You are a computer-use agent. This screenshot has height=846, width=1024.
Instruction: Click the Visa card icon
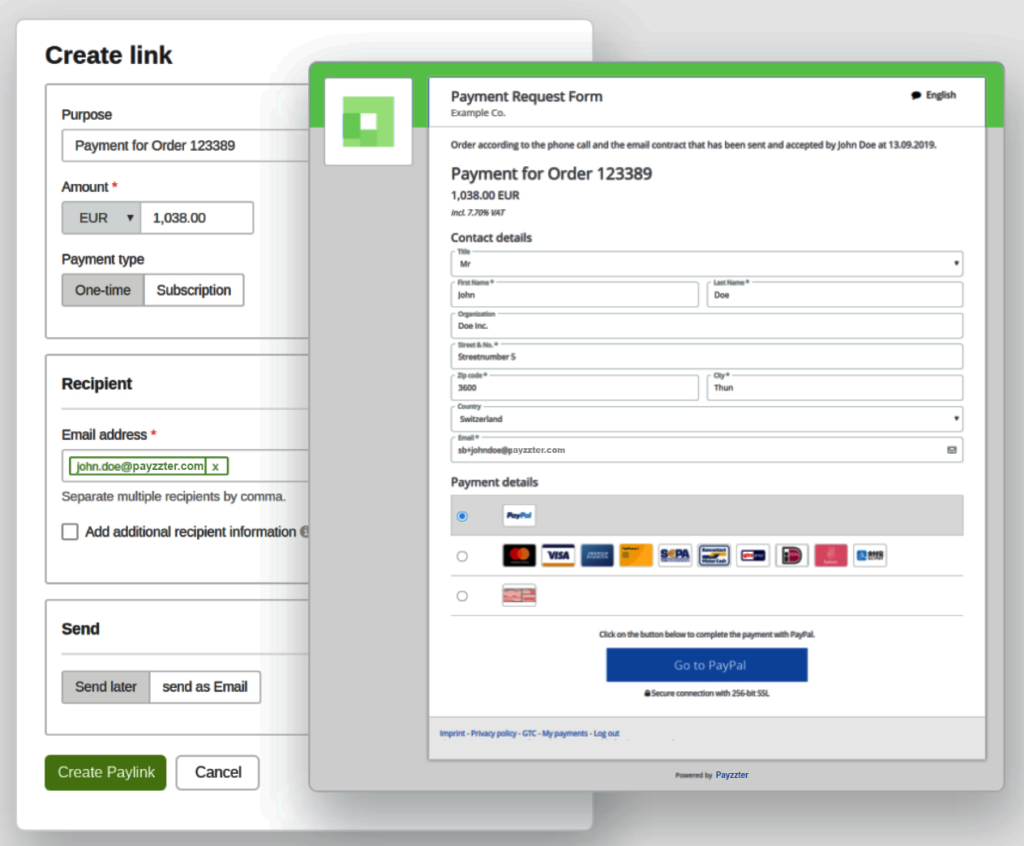point(557,555)
